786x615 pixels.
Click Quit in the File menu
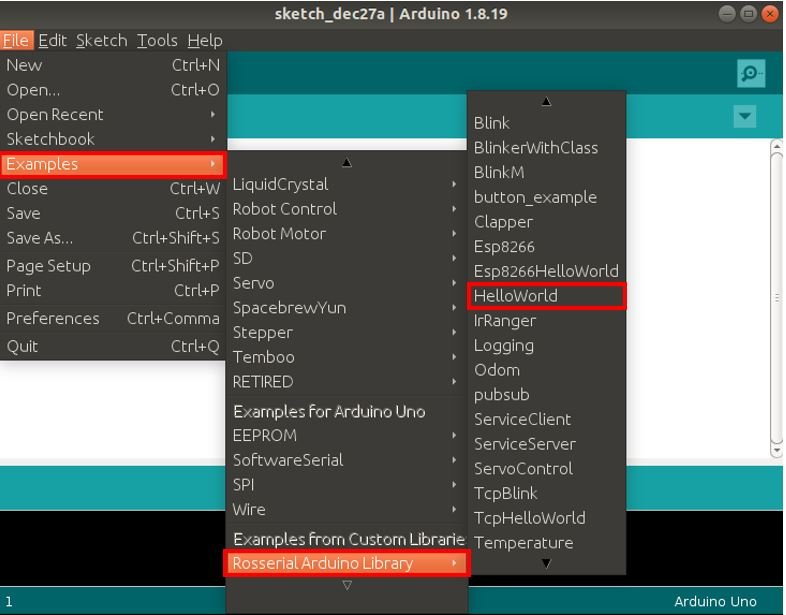point(113,346)
